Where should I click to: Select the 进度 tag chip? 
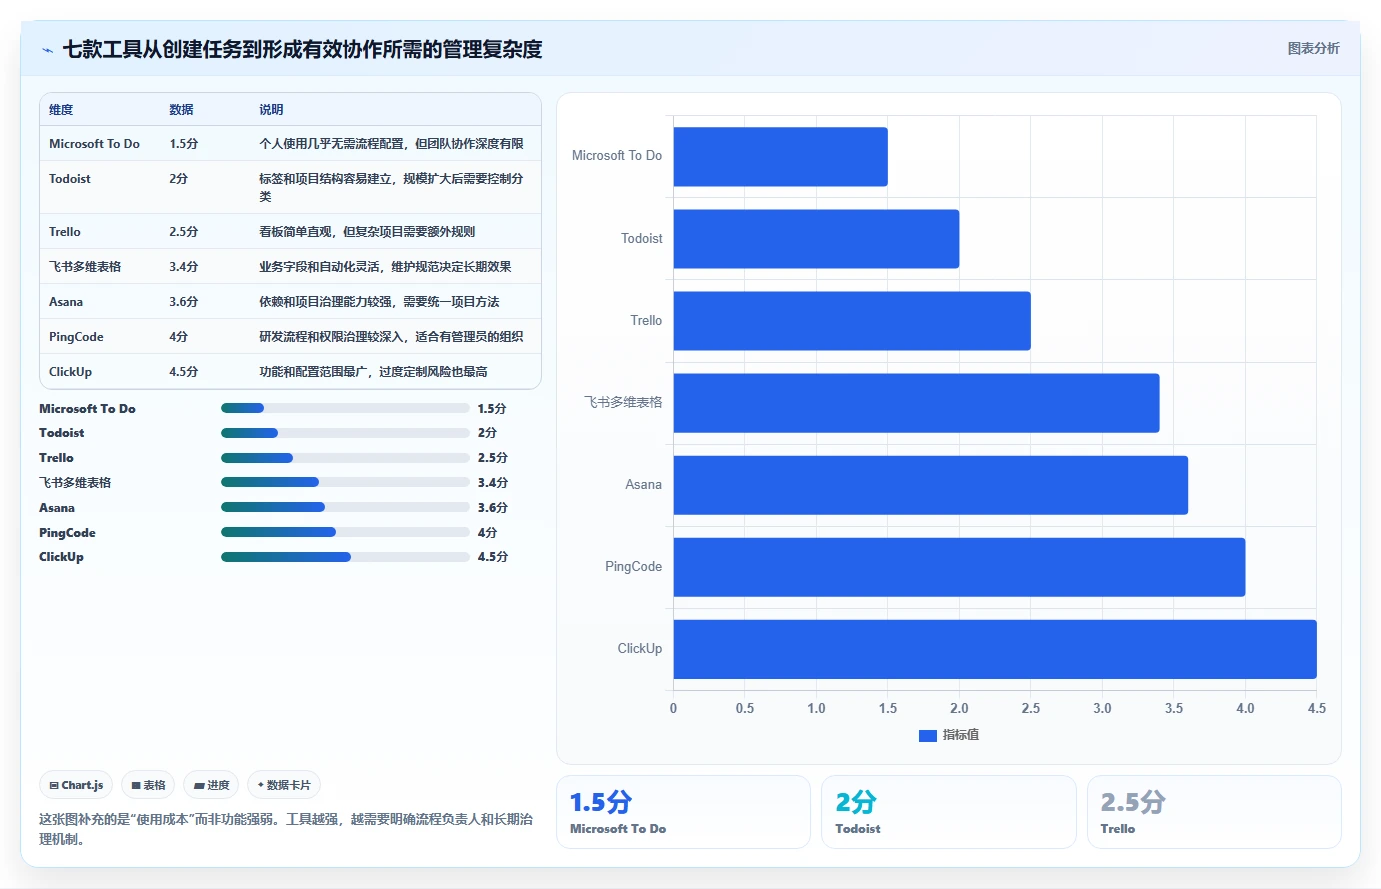[211, 785]
